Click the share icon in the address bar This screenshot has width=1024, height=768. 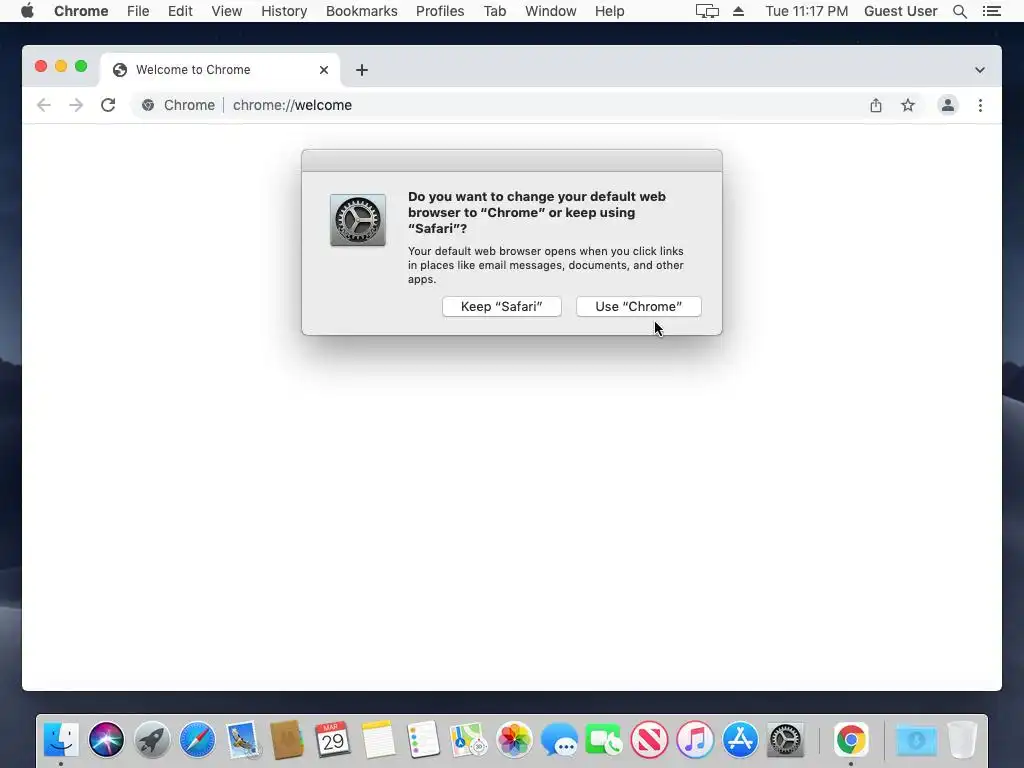click(876, 105)
